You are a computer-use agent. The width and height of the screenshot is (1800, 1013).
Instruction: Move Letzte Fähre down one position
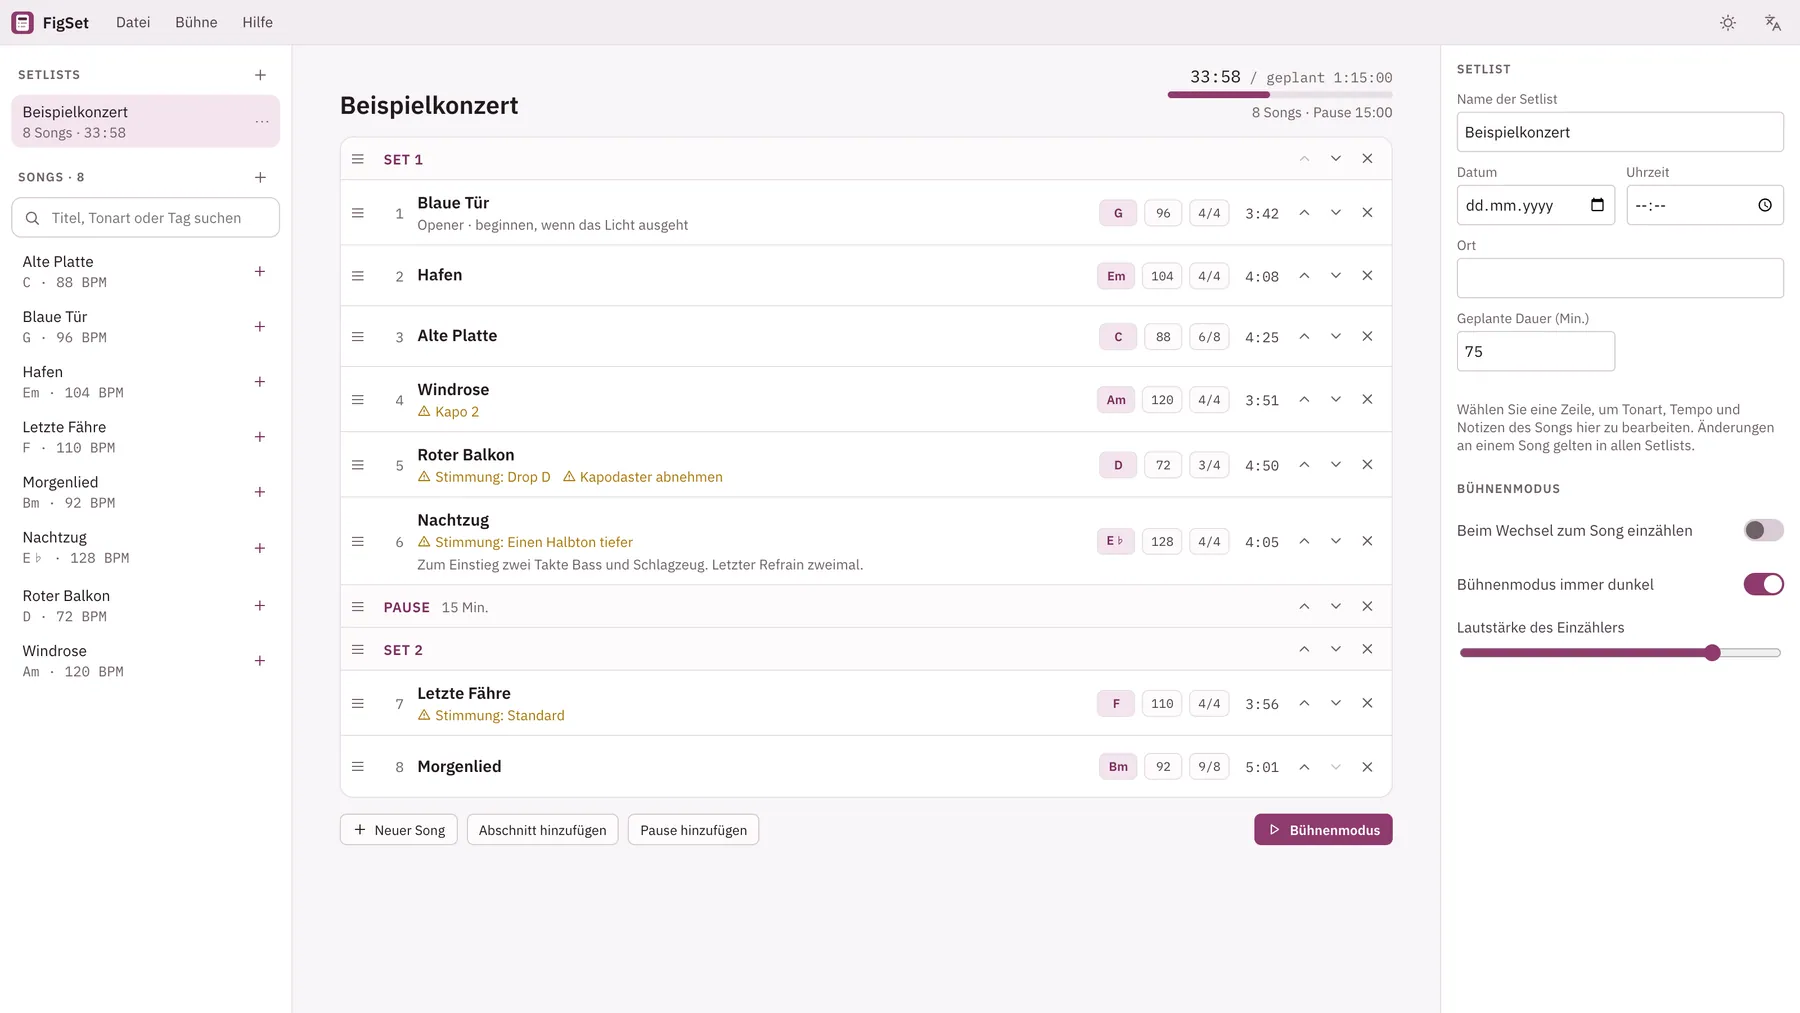tap(1335, 703)
